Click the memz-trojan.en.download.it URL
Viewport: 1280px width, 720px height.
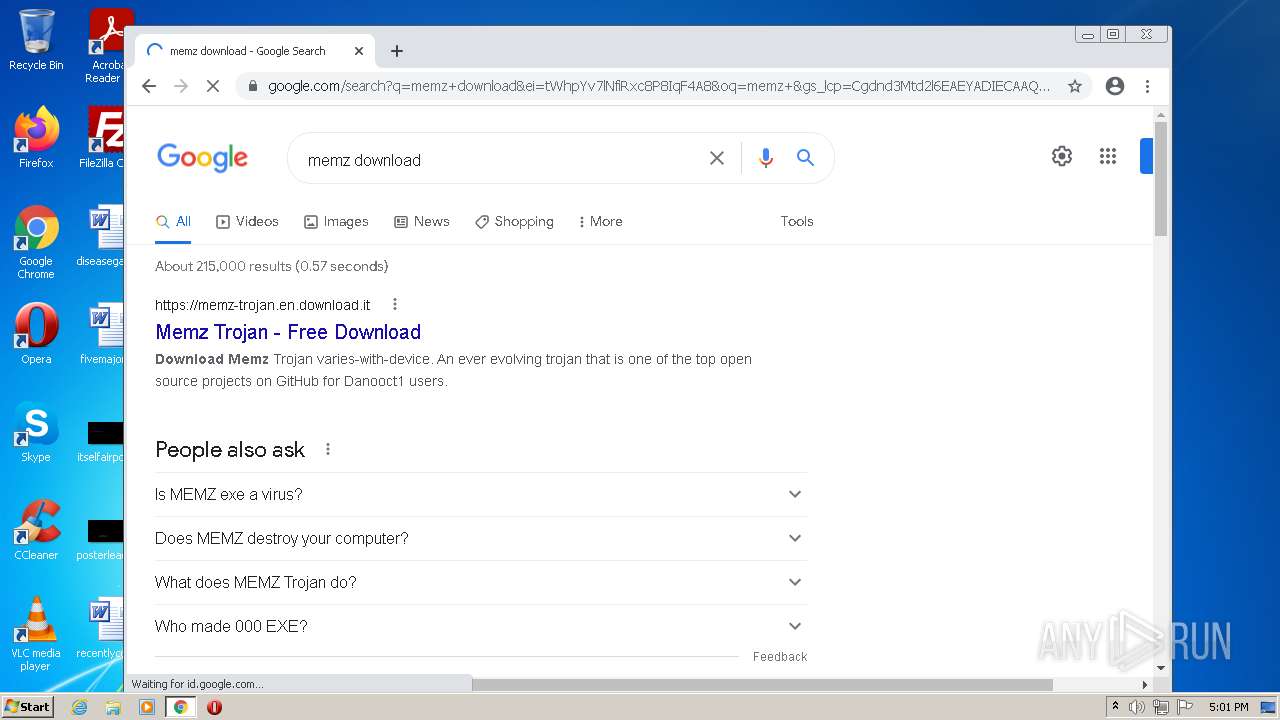[262, 305]
